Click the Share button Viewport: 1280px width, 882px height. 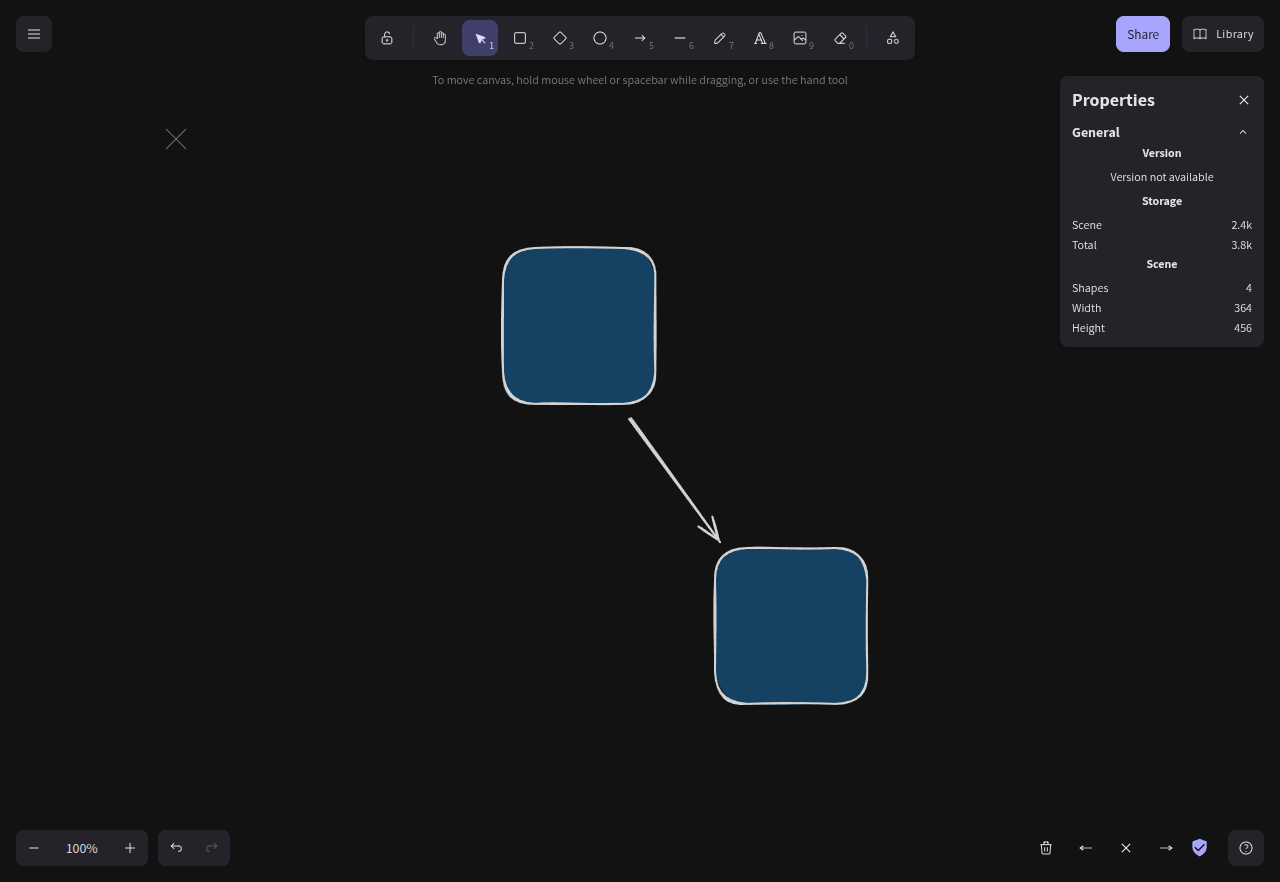1142,34
